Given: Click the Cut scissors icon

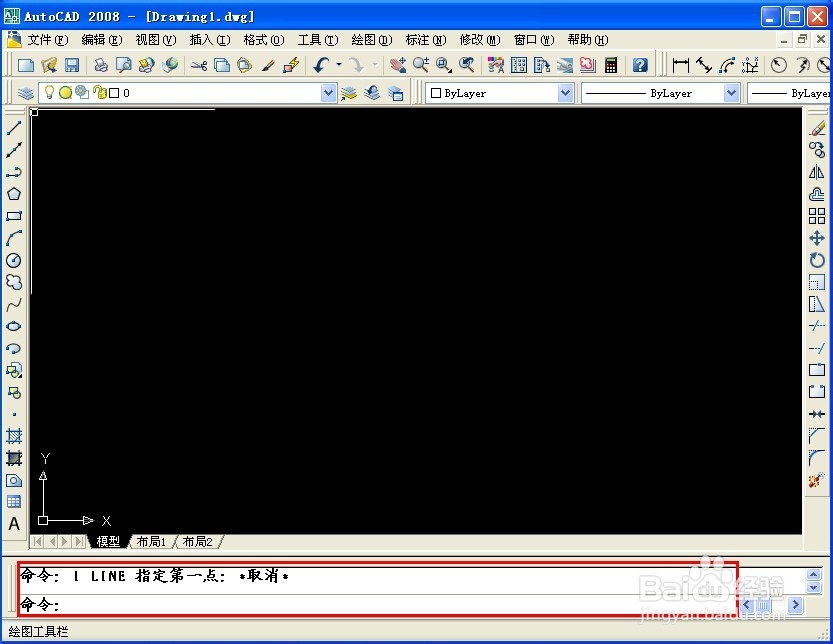Looking at the screenshot, I should coord(199,65).
